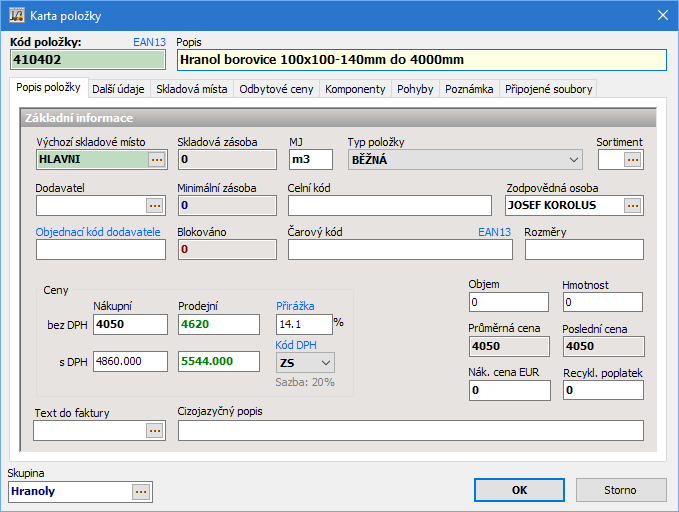Open the Připojené soubory tab
This screenshot has width=679, height=512.
click(548, 89)
